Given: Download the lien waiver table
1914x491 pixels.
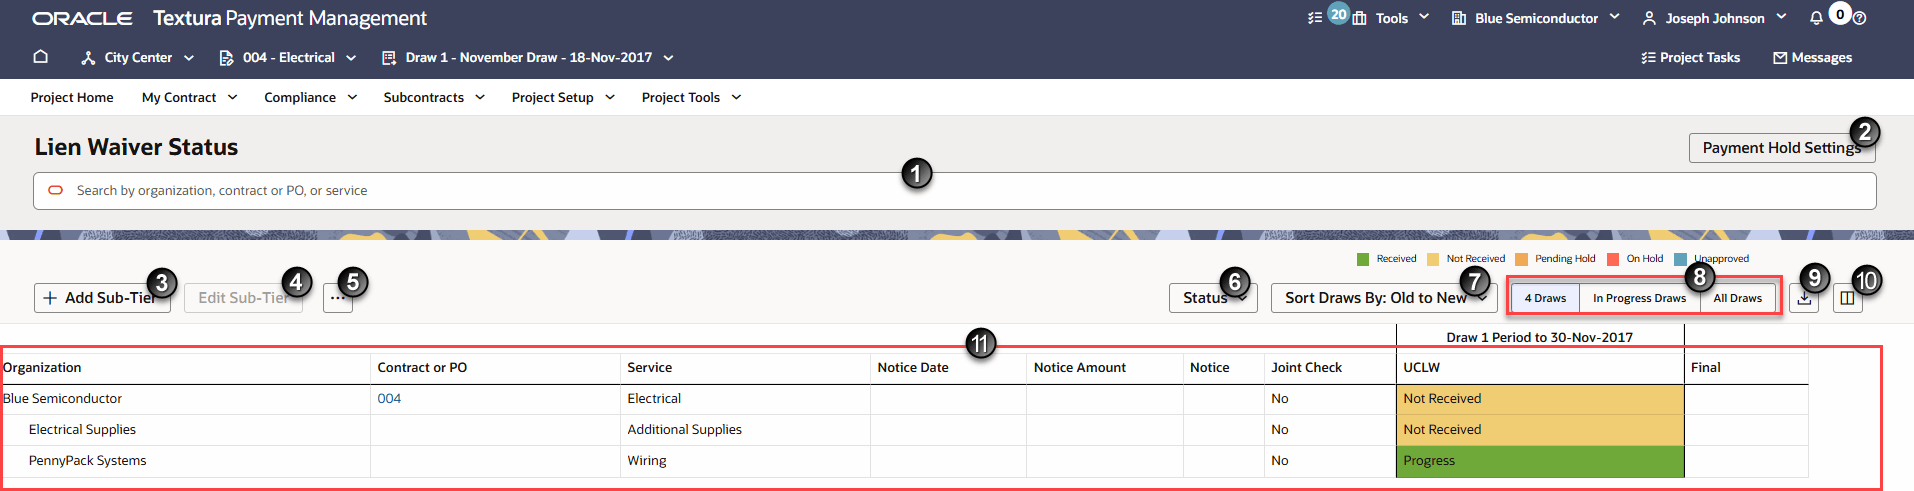Looking at the screenshot, I should click(1804, 298).
